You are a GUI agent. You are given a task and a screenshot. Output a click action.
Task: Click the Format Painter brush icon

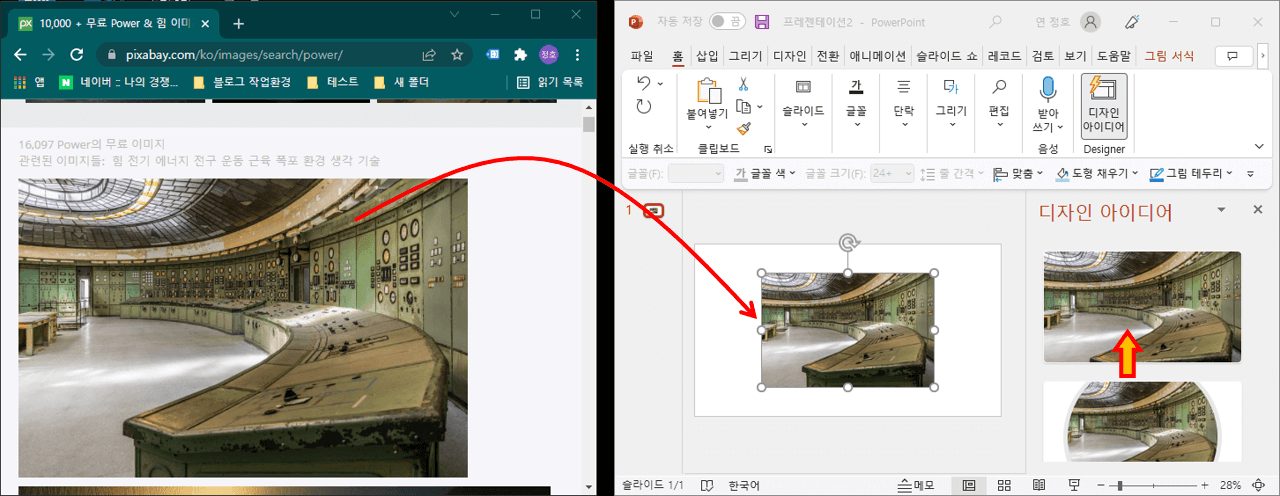click(x=743, y=128)
